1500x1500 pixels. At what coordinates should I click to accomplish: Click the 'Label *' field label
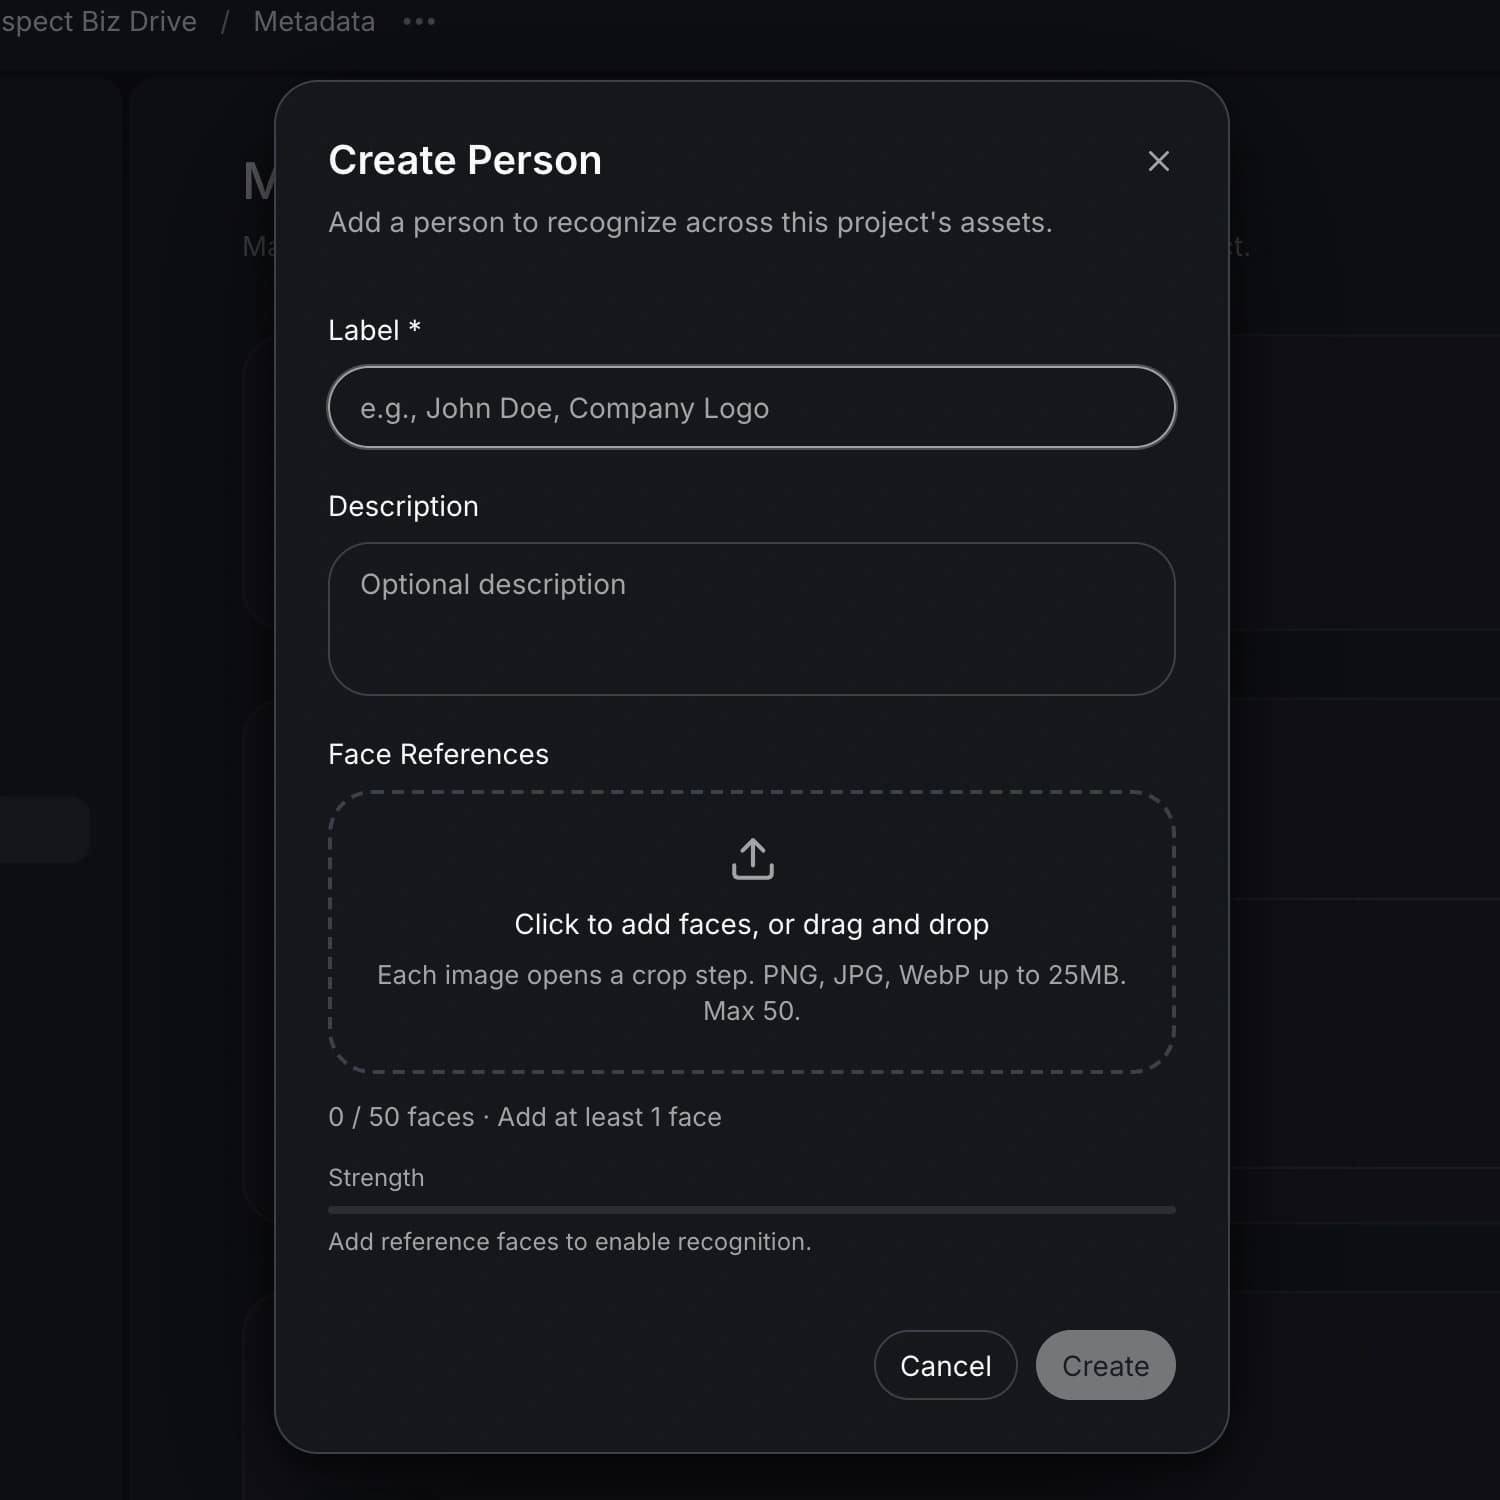tap(374, 330)
